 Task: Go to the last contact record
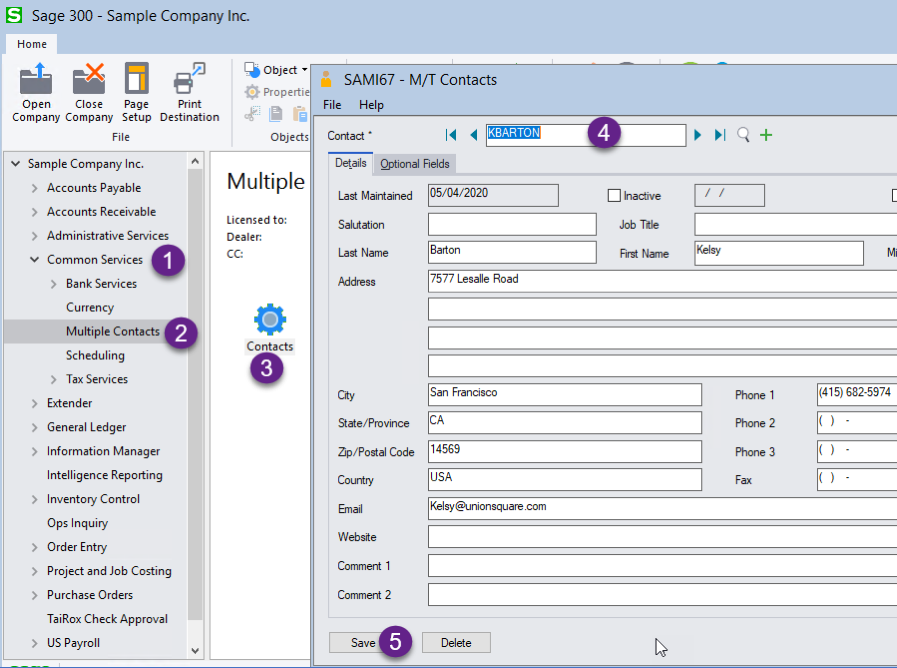720,135
